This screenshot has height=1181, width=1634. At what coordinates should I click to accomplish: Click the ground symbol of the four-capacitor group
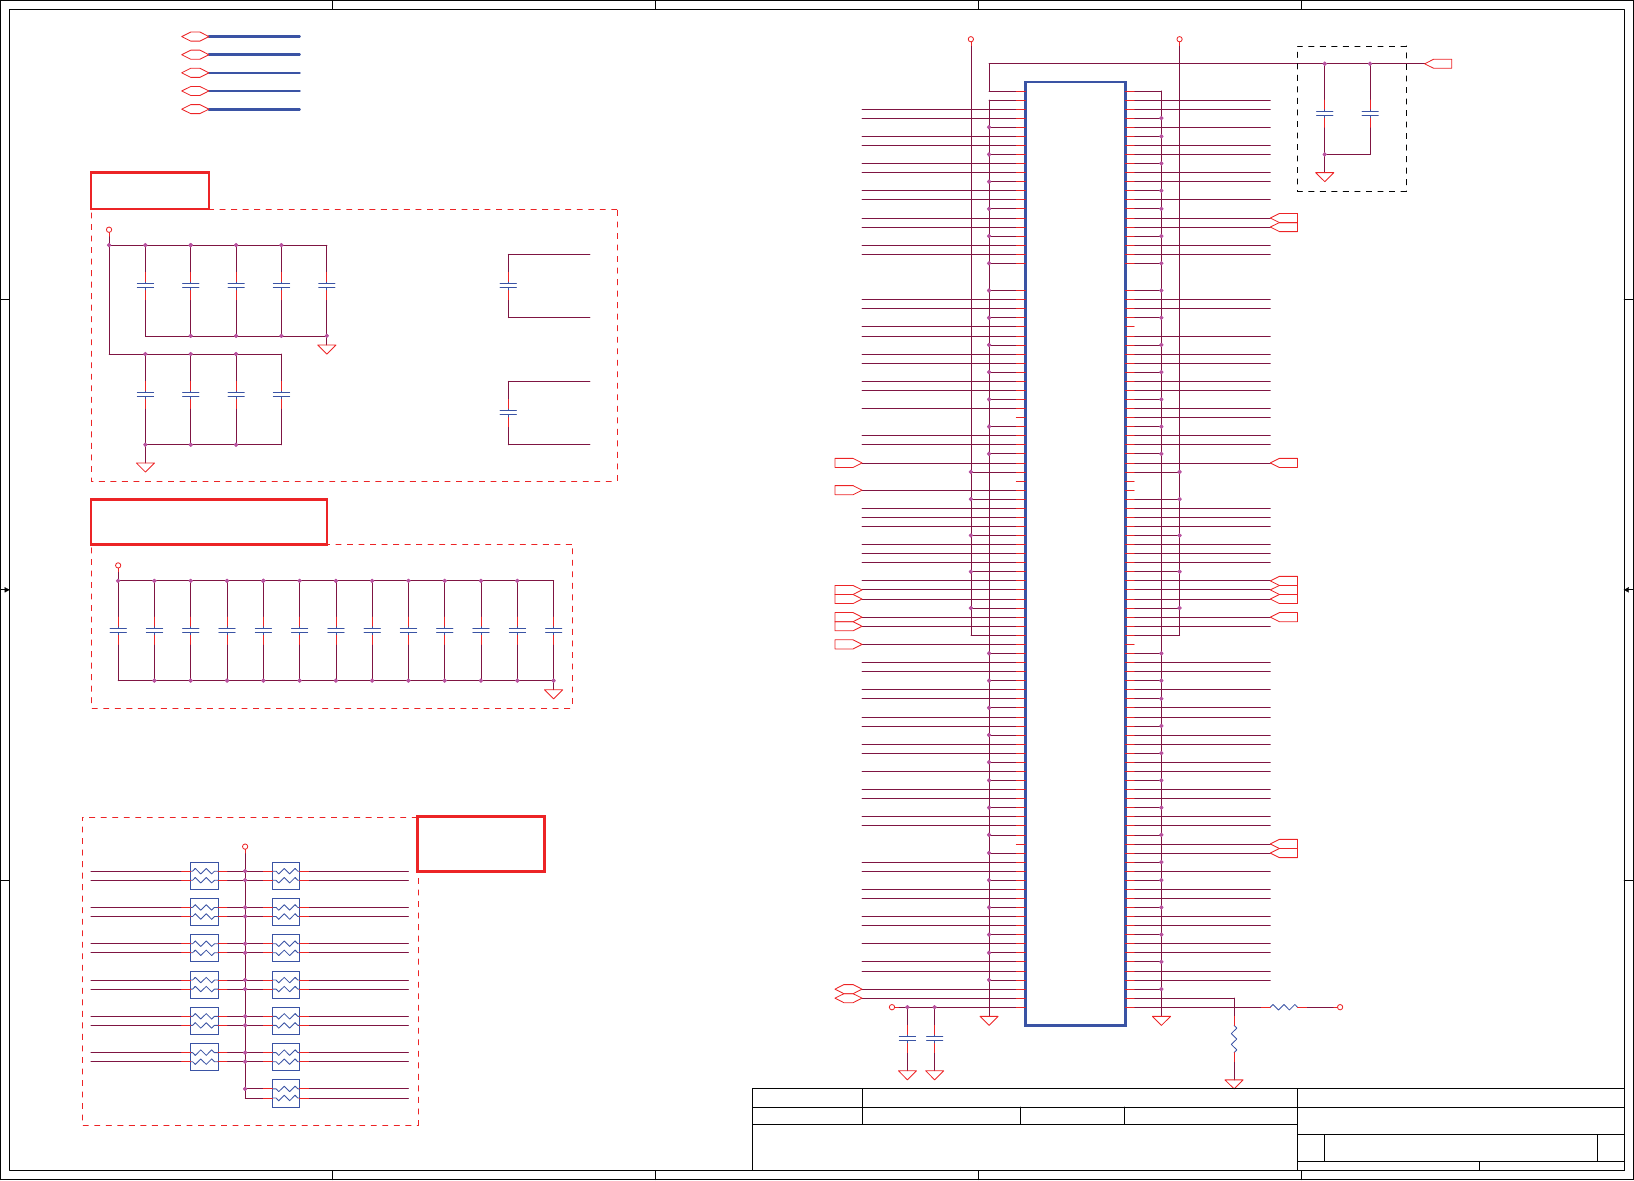[x=145, y=467]
